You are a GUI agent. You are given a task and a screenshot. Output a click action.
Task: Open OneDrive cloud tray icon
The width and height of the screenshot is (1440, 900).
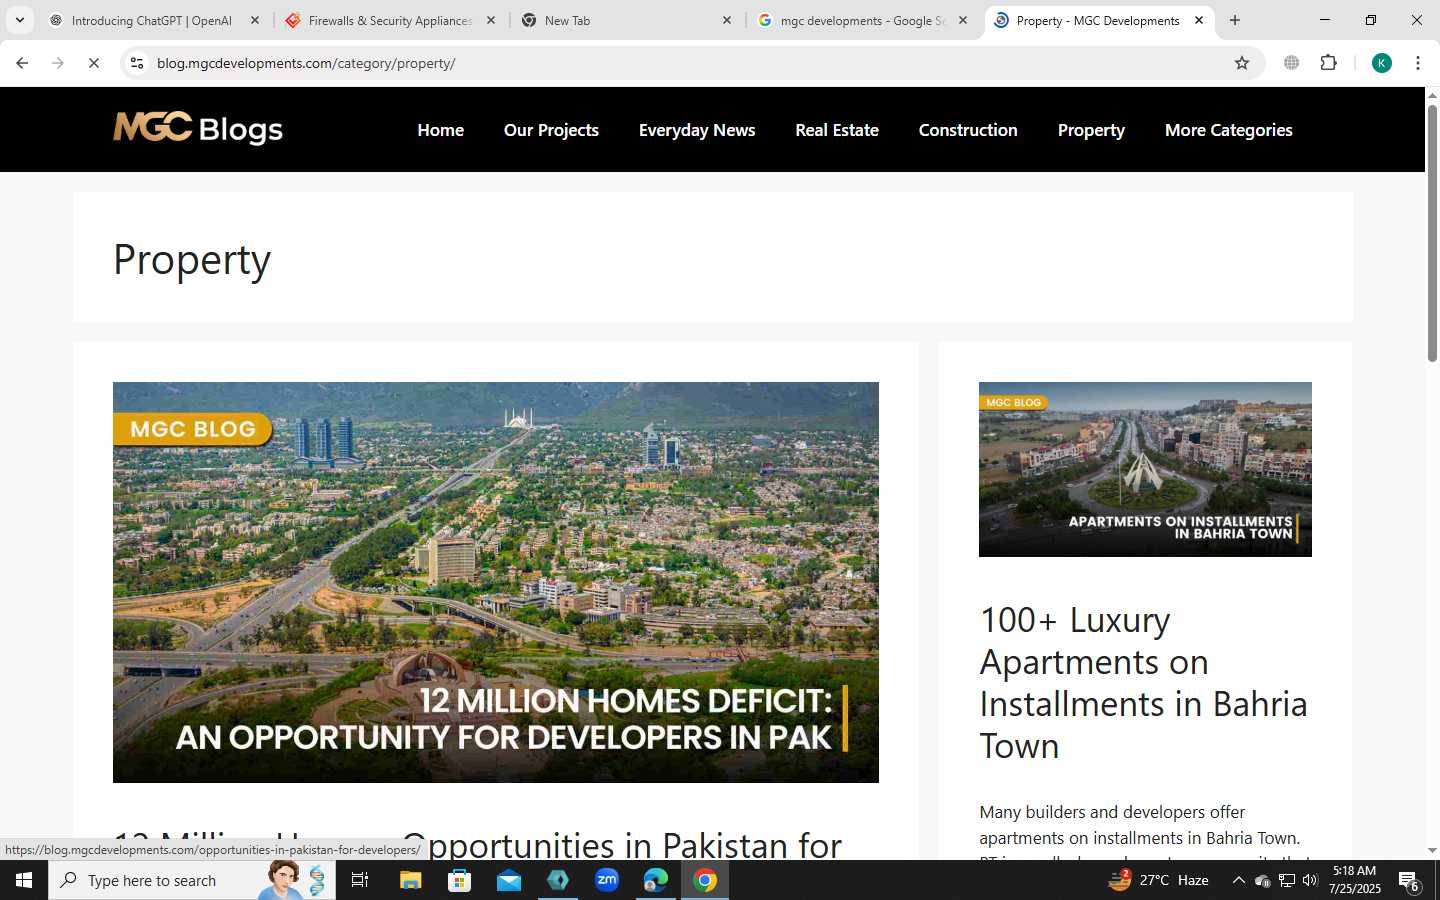(1262, 880)
